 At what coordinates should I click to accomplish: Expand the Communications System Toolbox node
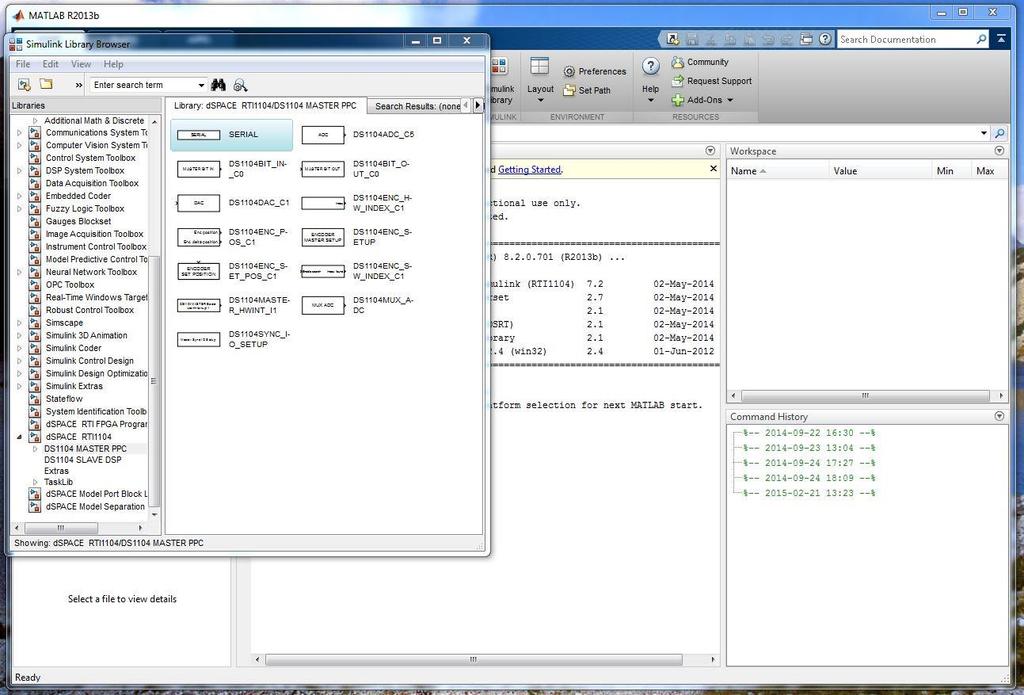pos(20,133)
